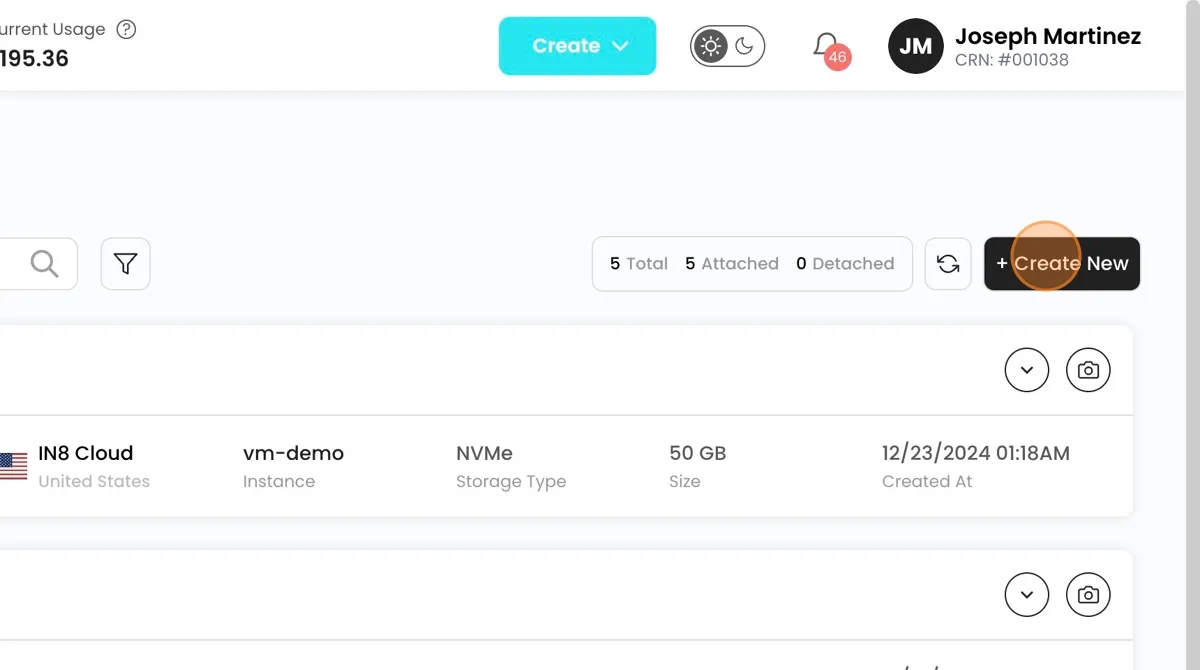Image resolution: width=1200 pixels, height=670 pixels.
Task: Click the CRN #001038 text
Action: (x=1012, y=60)
